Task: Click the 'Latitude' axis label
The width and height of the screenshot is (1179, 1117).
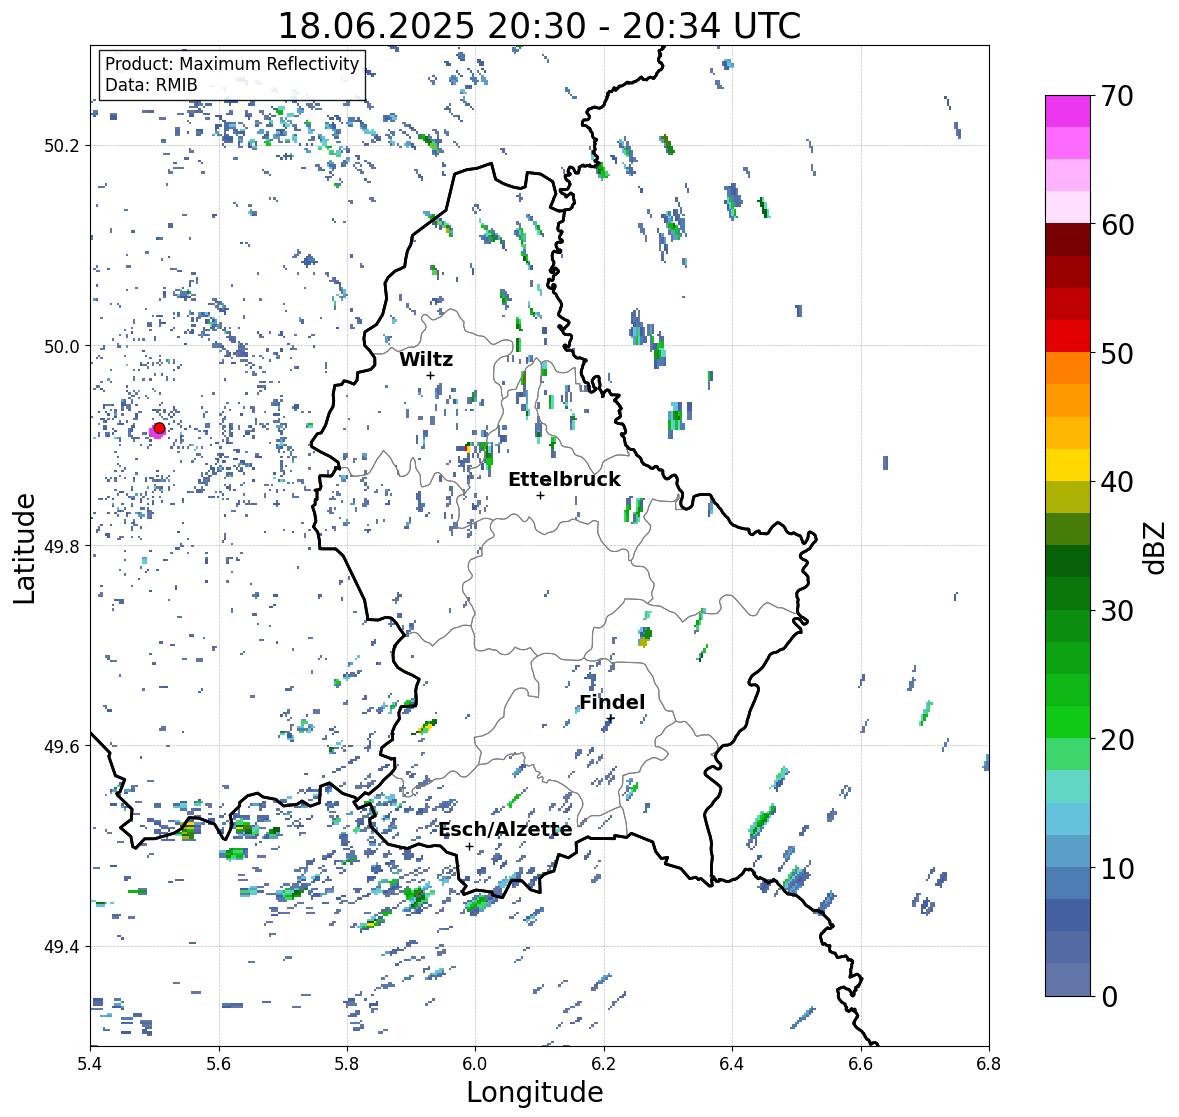Action: tap(25, 548)
